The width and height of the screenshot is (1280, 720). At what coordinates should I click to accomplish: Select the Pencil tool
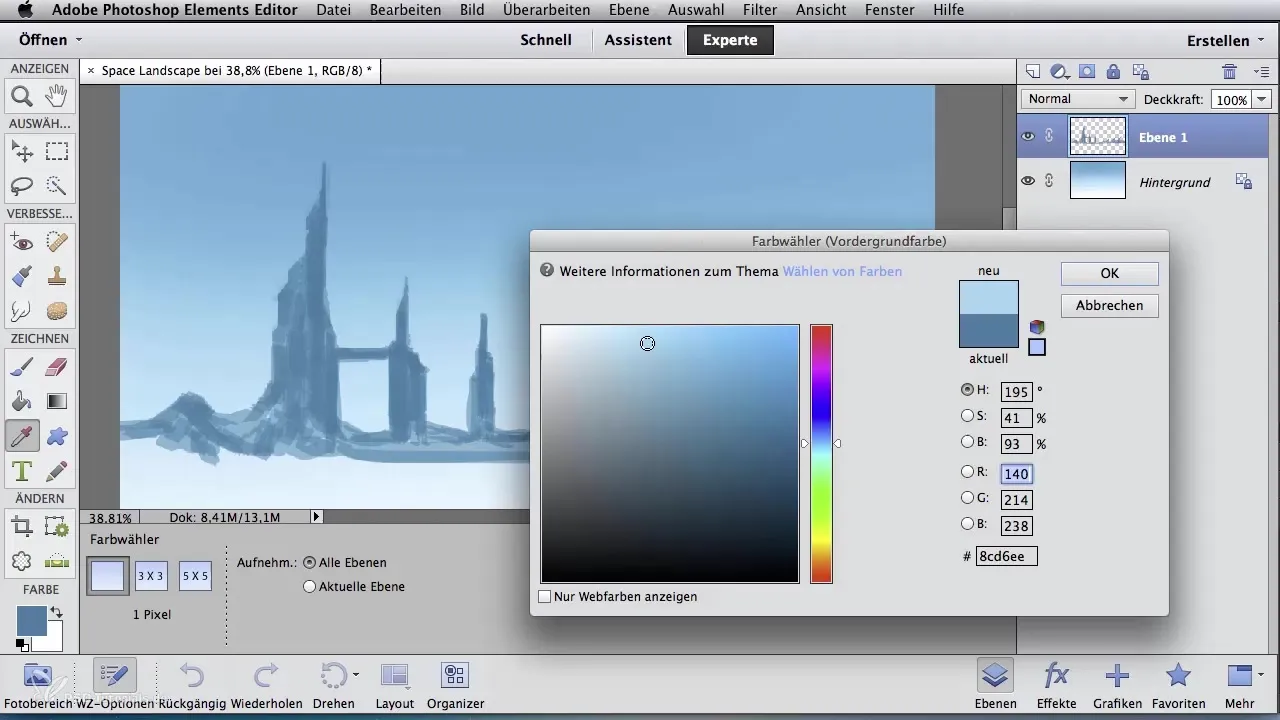pyautogui.click(x=57, y=469)
